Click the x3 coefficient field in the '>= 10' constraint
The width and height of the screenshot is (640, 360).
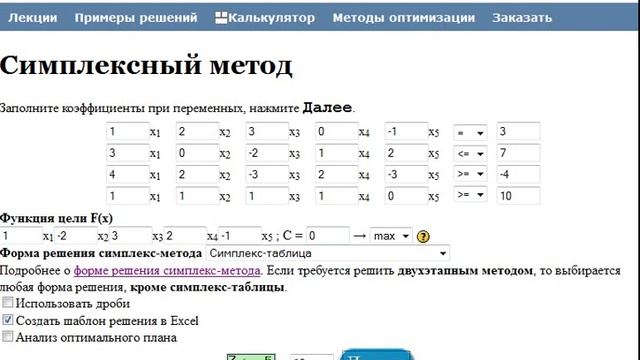(267, 196)
